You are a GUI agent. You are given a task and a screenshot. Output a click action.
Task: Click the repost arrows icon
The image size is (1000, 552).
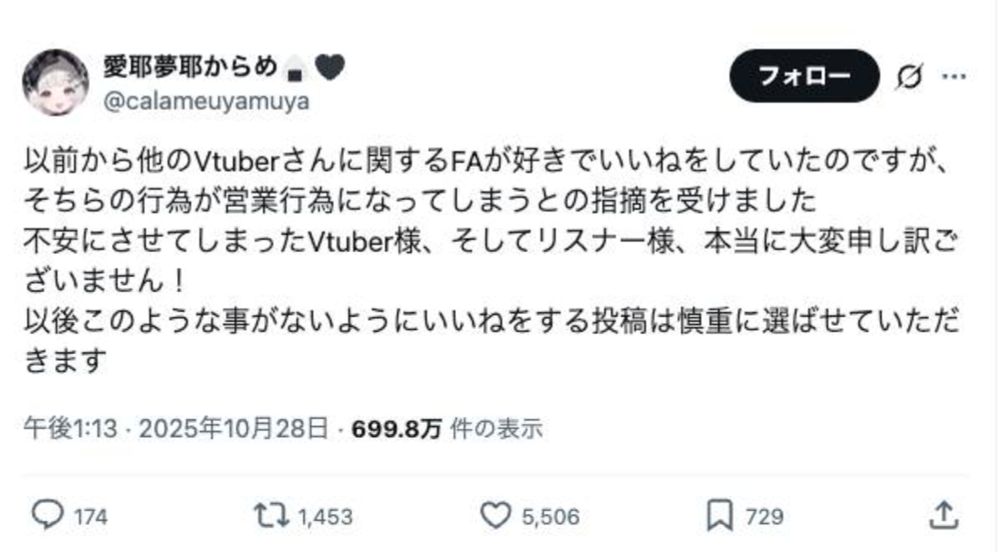pos(272,515)
